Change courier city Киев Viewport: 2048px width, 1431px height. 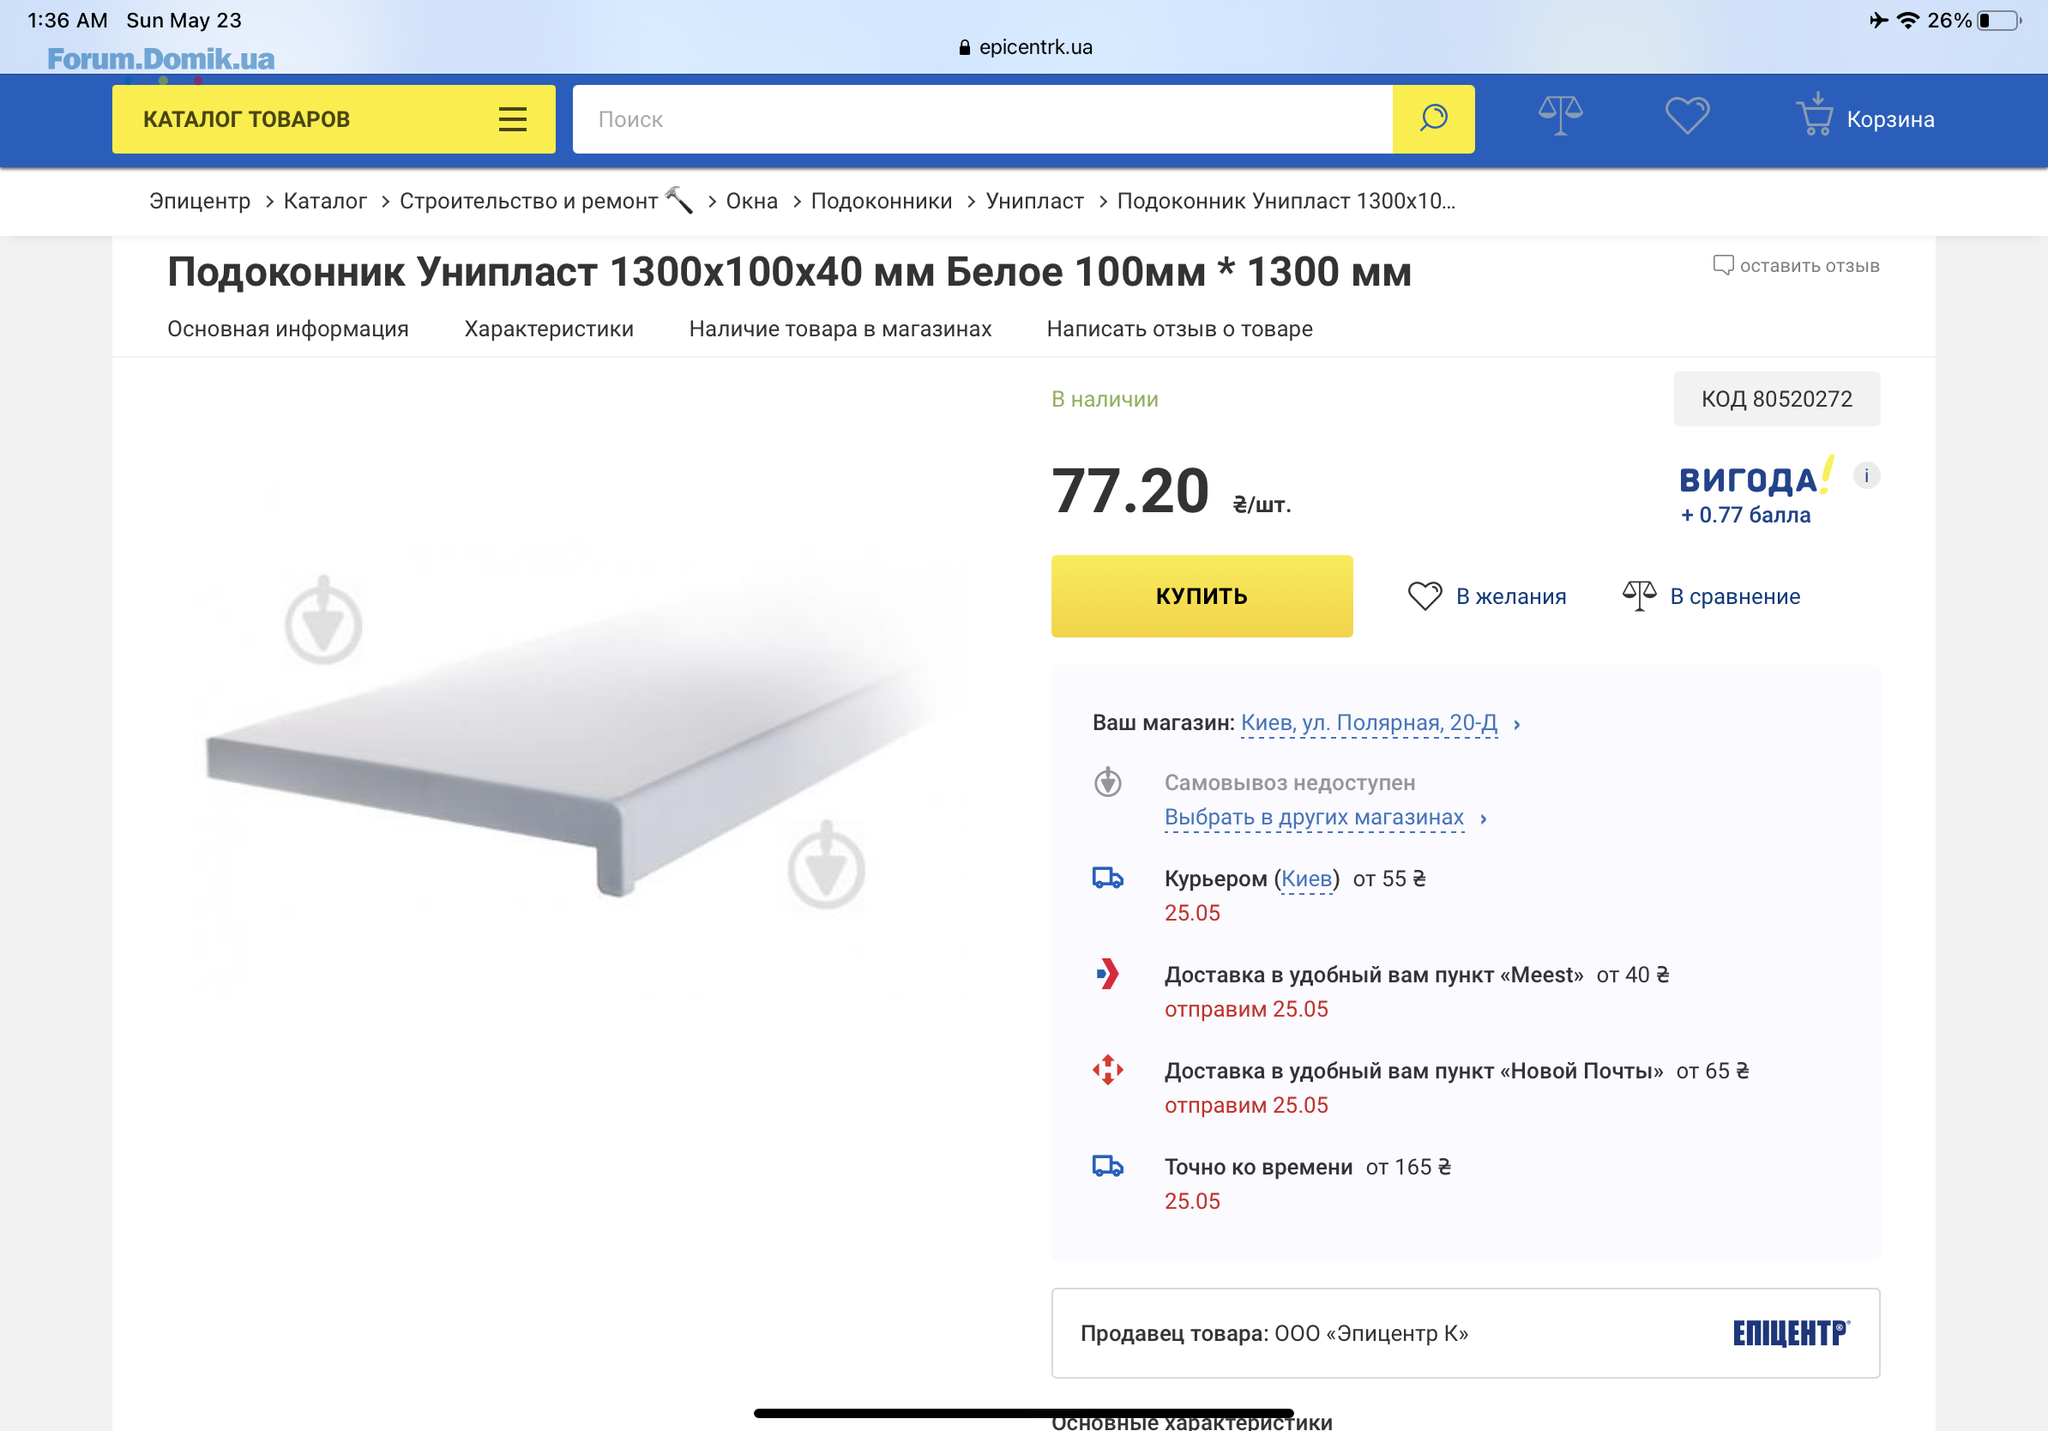[x=1306, y=879]
